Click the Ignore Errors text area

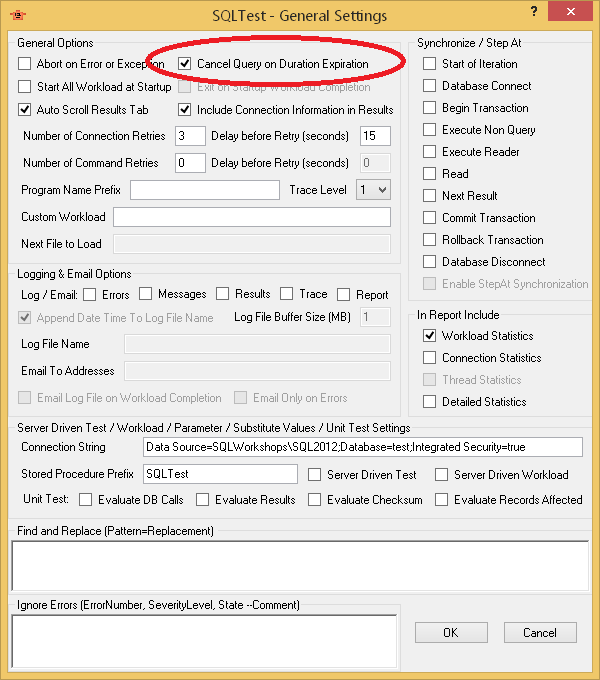204,641
